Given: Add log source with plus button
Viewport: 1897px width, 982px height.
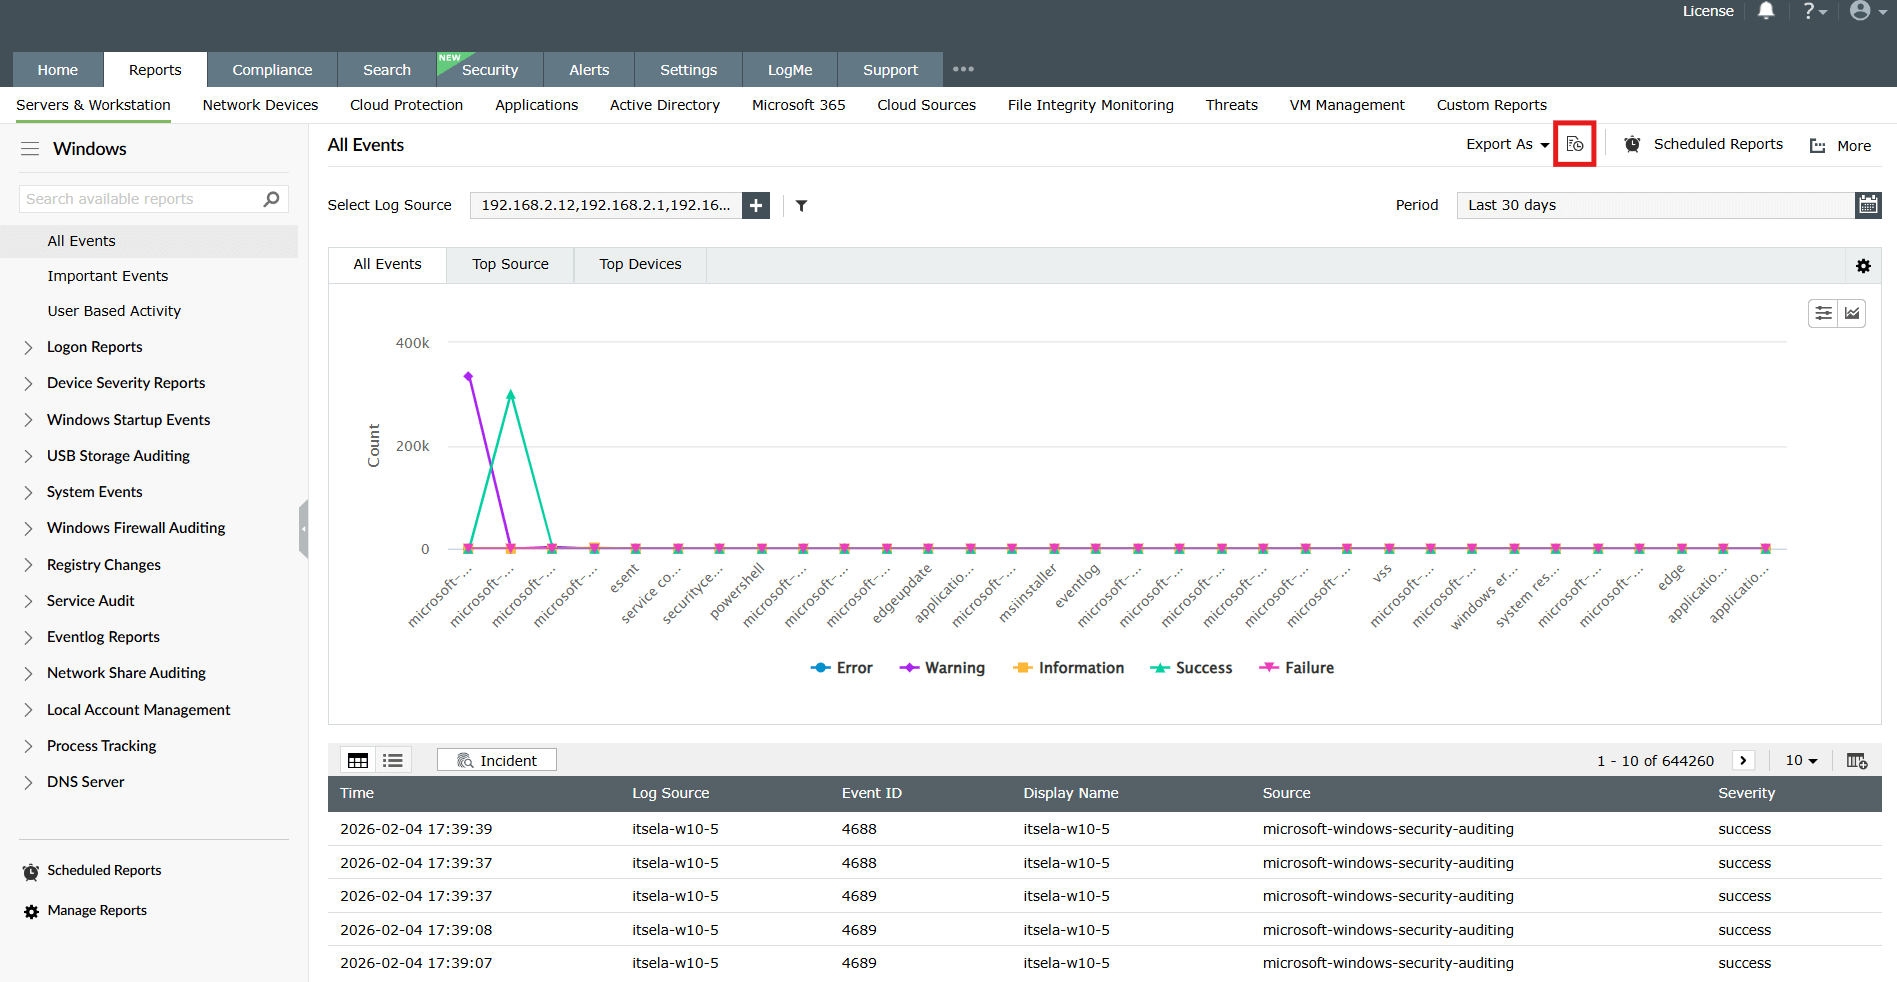Looking at the screenshot, I should coord(756,205).
